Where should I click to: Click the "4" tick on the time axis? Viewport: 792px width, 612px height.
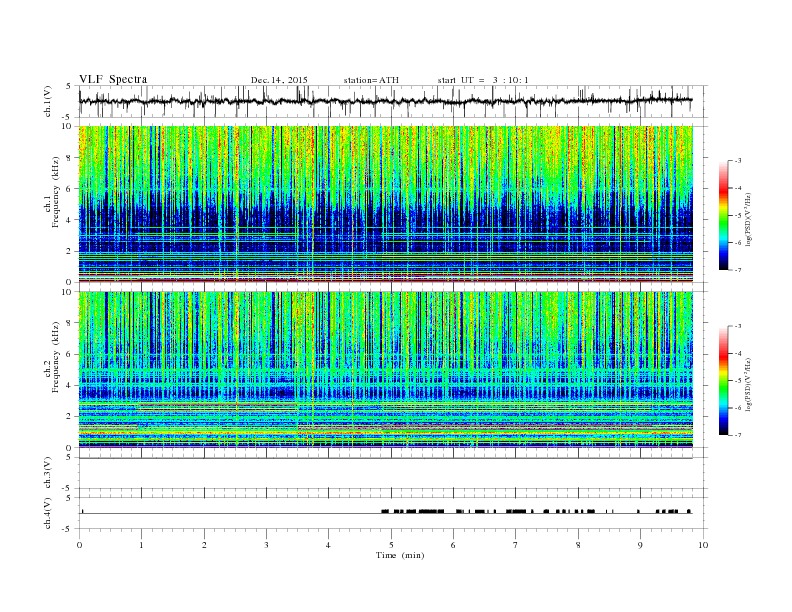coord(329,545)
